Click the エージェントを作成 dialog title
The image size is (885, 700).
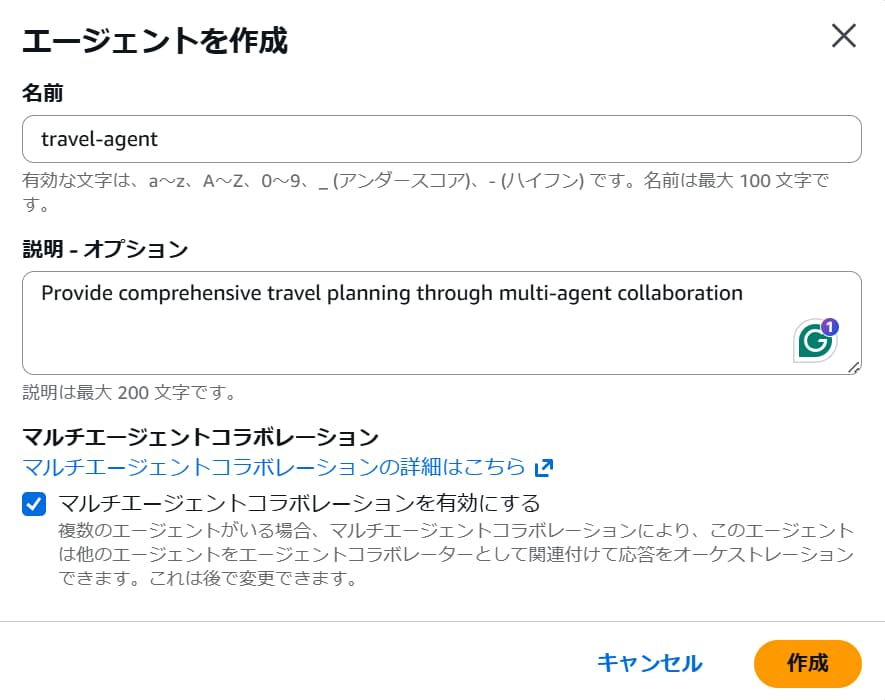pos(155,41)
